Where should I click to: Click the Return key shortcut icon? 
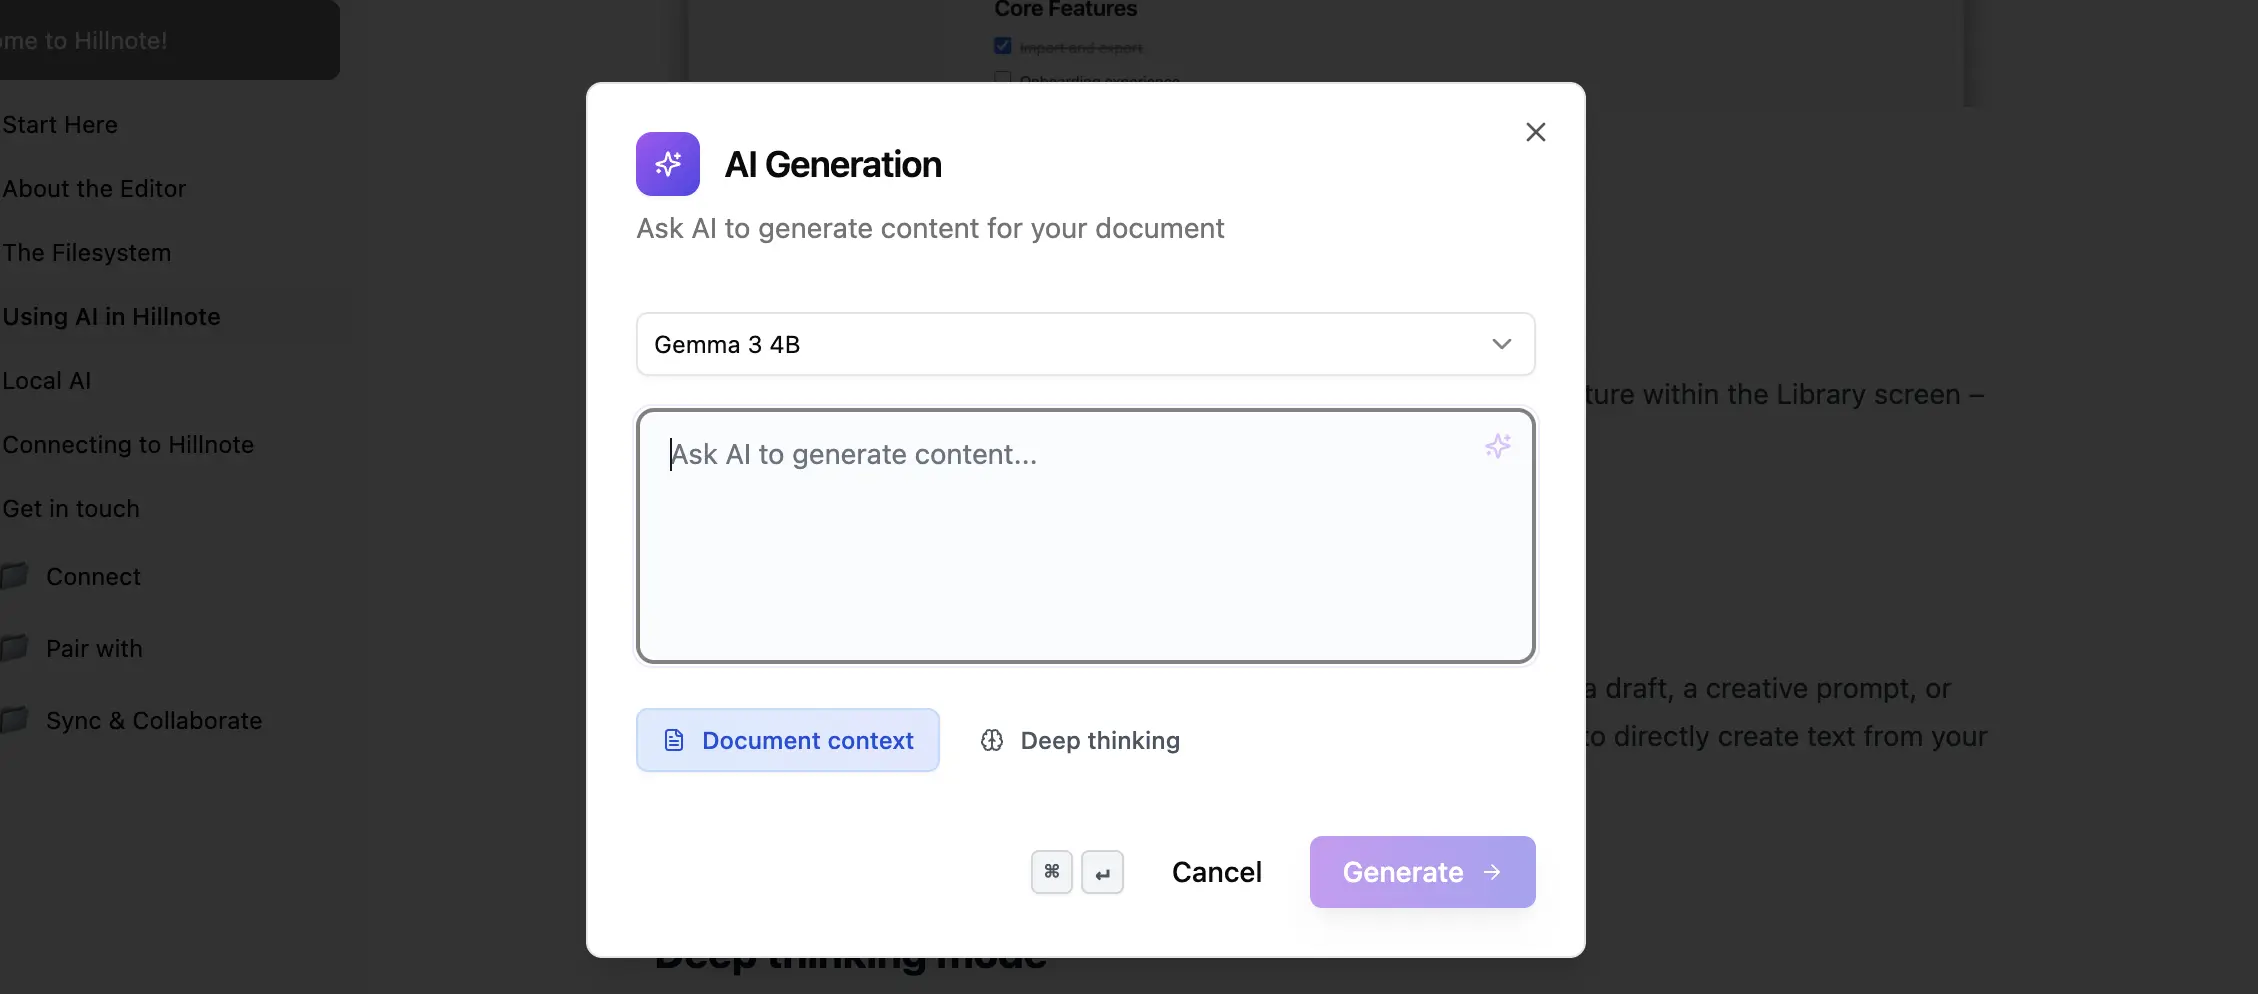[1102, 872]
